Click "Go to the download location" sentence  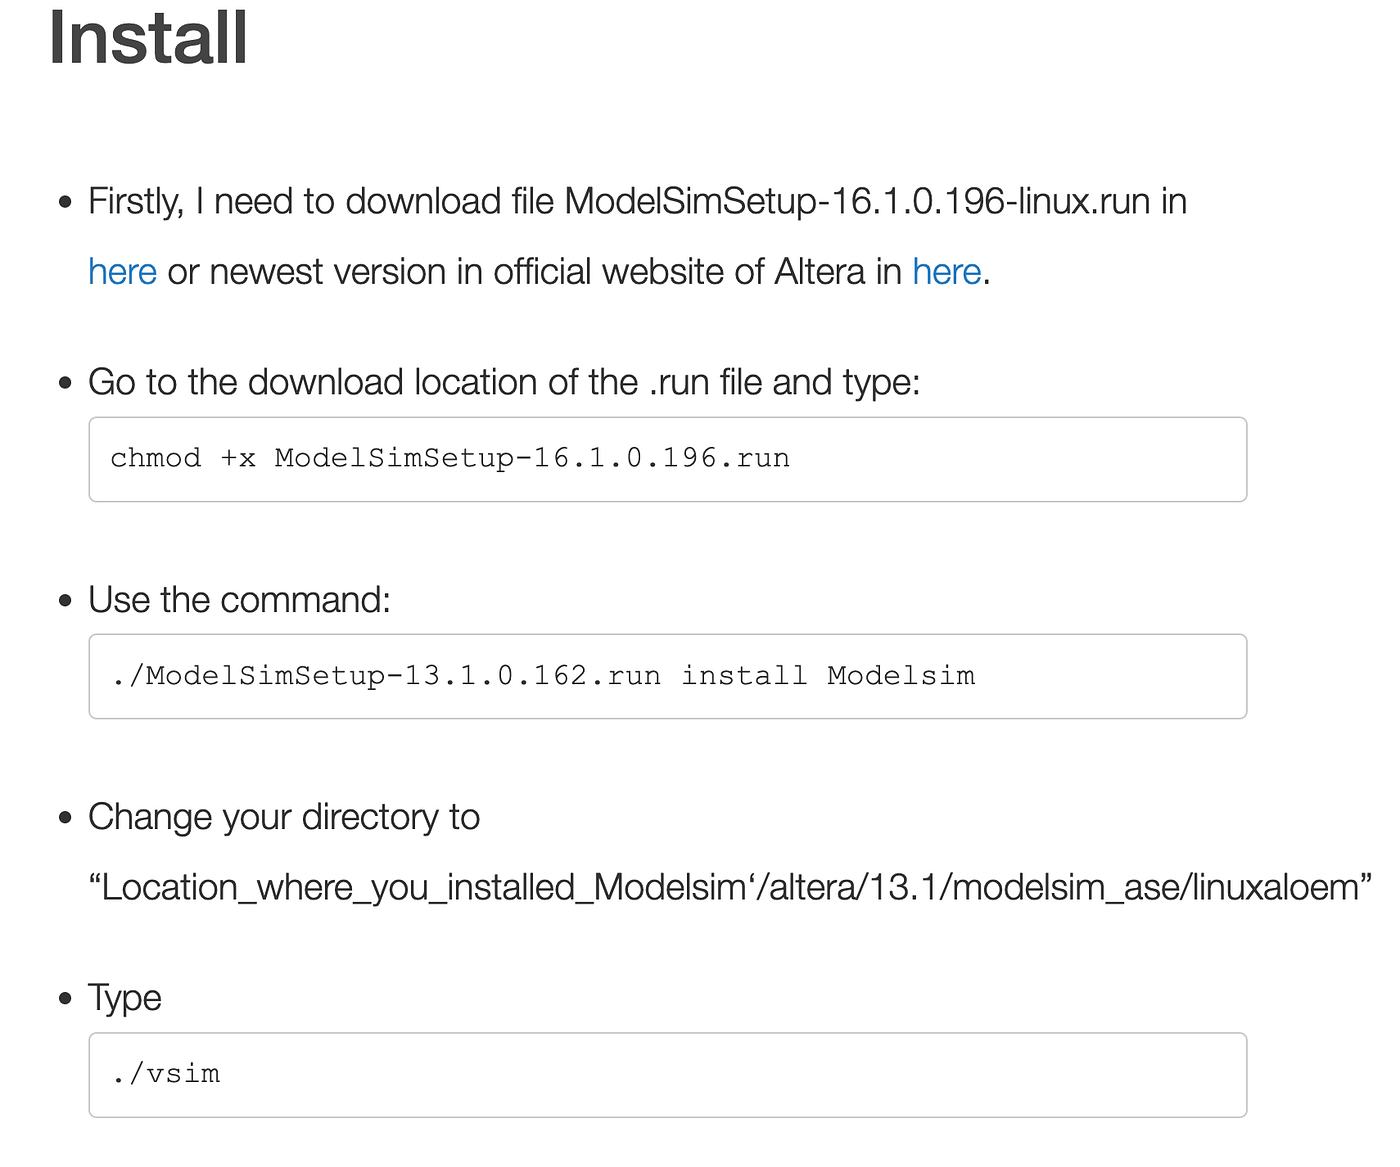pos(503,383)
